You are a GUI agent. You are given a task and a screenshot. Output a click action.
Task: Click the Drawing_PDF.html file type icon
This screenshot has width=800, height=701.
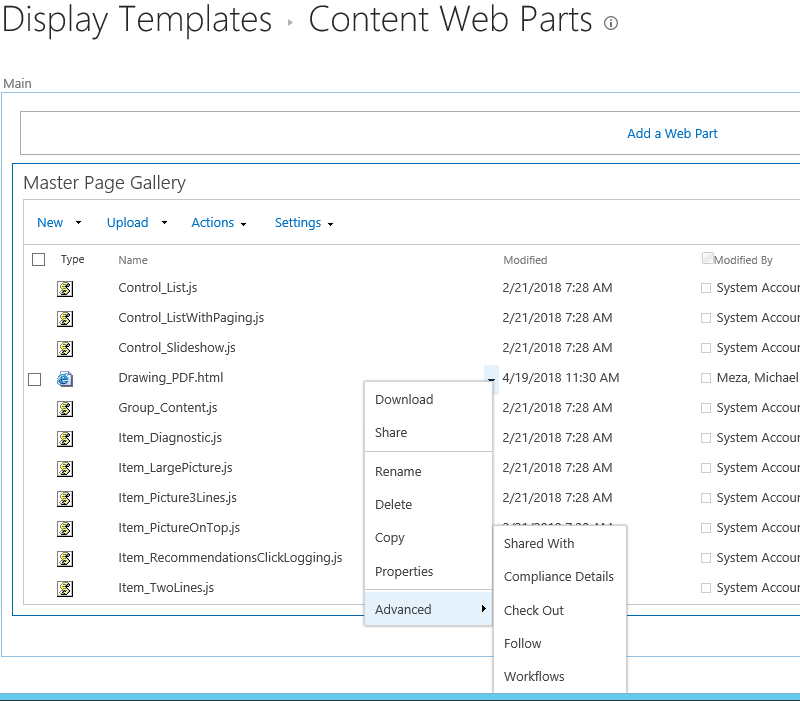point(65,378)
